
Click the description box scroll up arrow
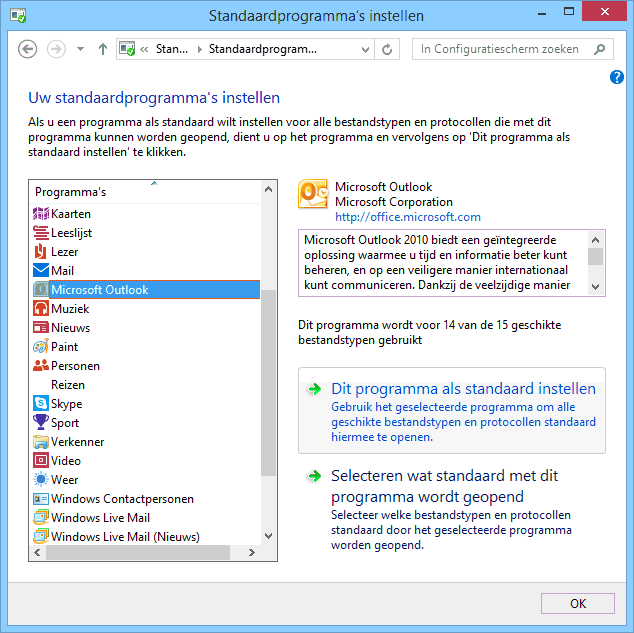(x=595, y=240)
